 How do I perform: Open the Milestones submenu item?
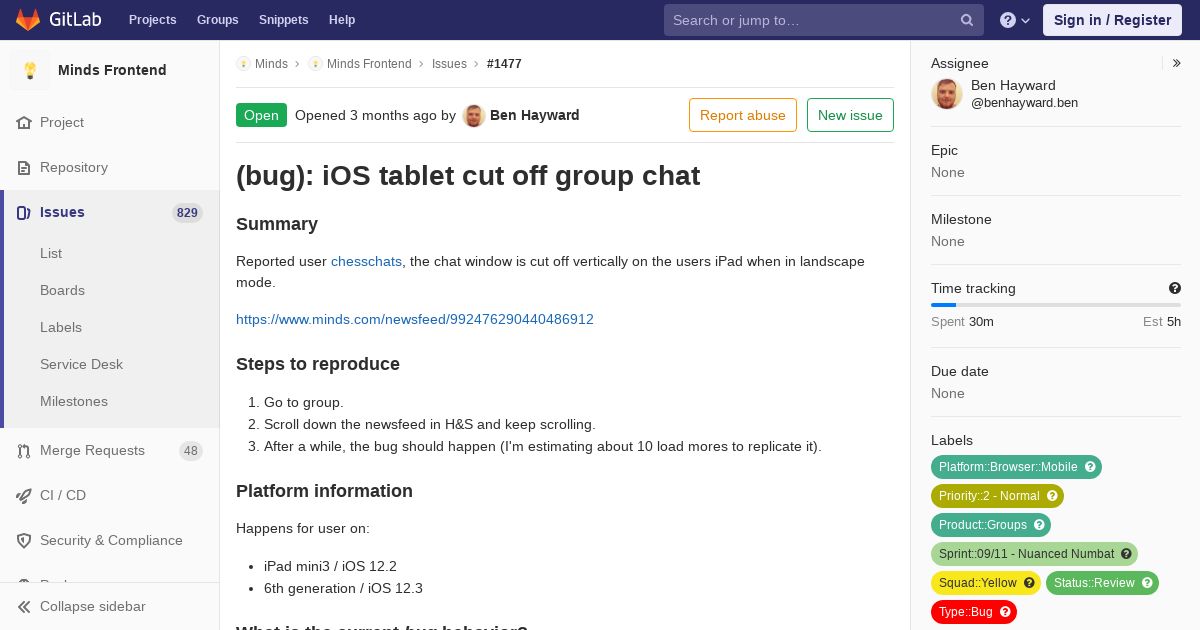coord(74,401)
